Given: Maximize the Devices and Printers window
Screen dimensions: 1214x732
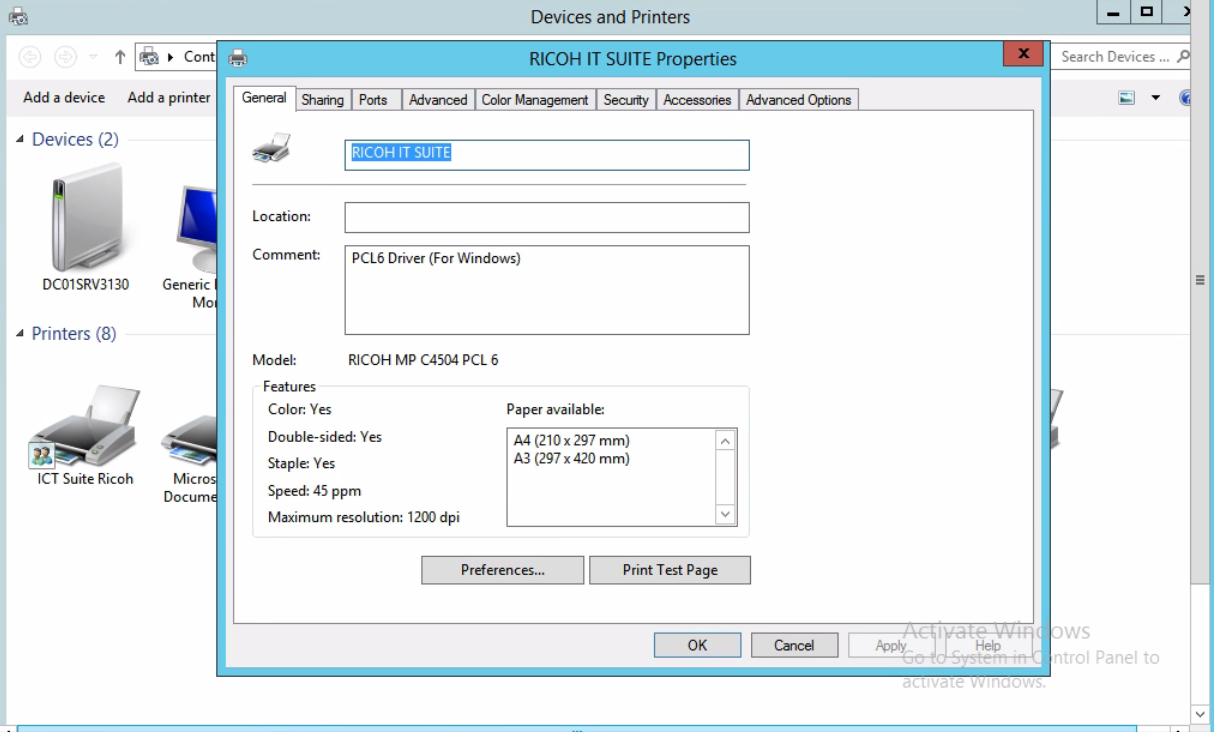Looking at the screenshot, I should pos(1146,12).
